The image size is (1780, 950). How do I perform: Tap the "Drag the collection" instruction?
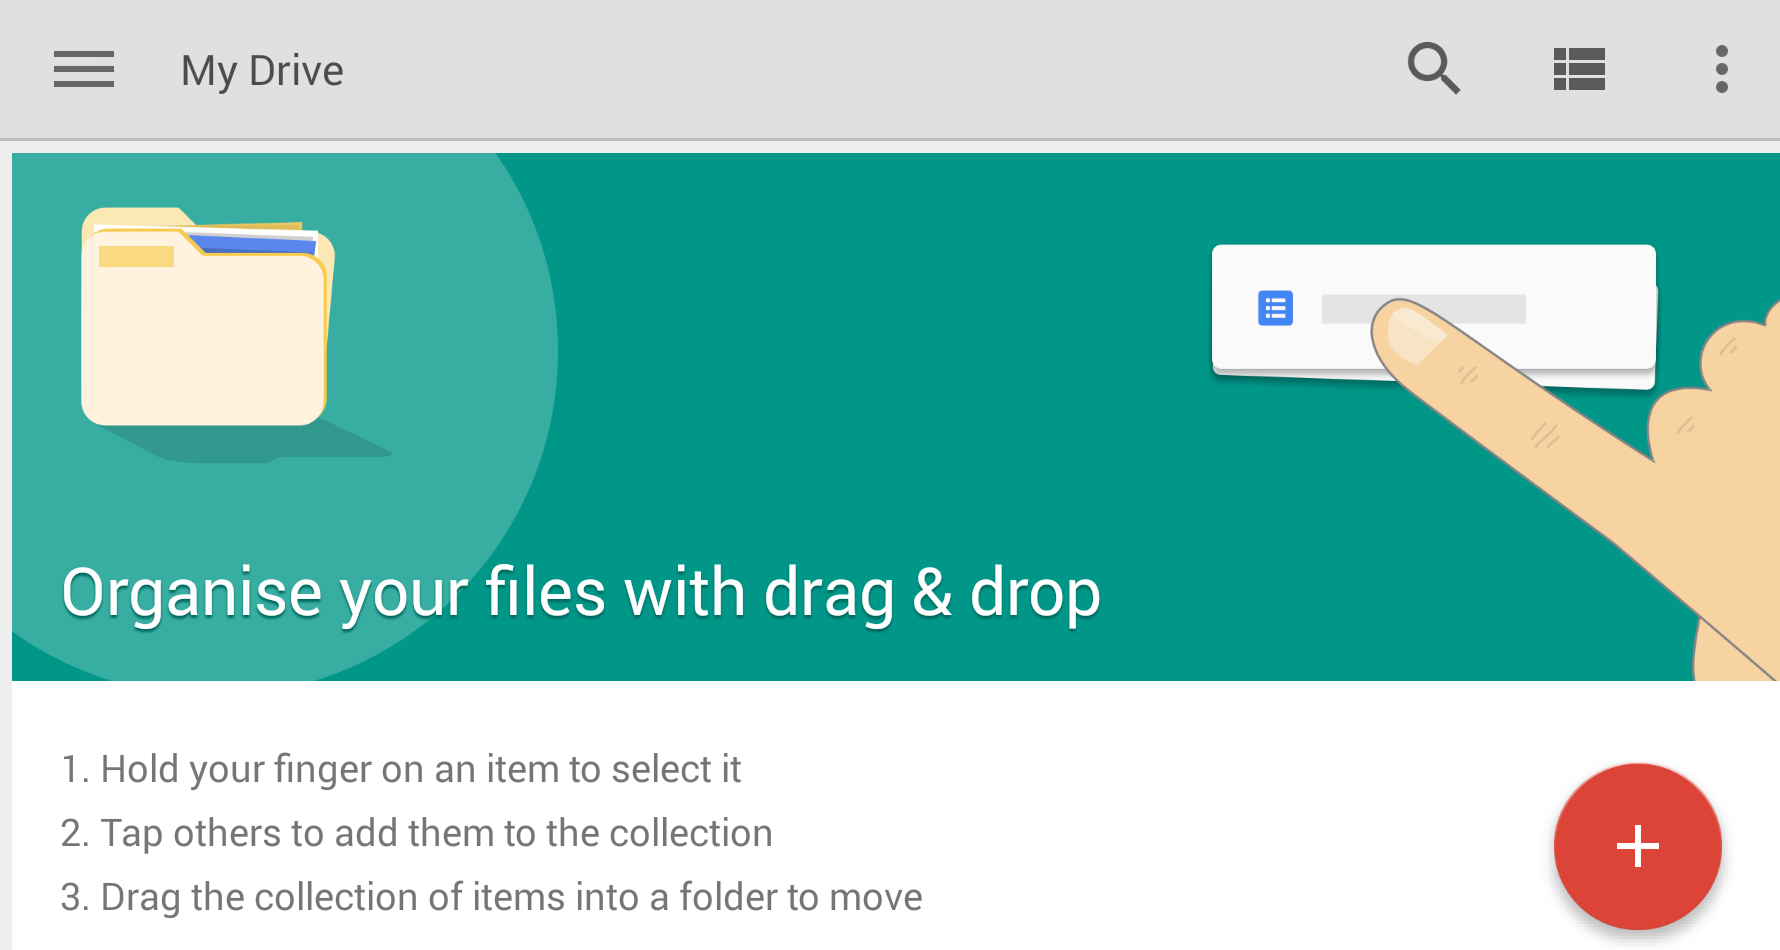491,897
